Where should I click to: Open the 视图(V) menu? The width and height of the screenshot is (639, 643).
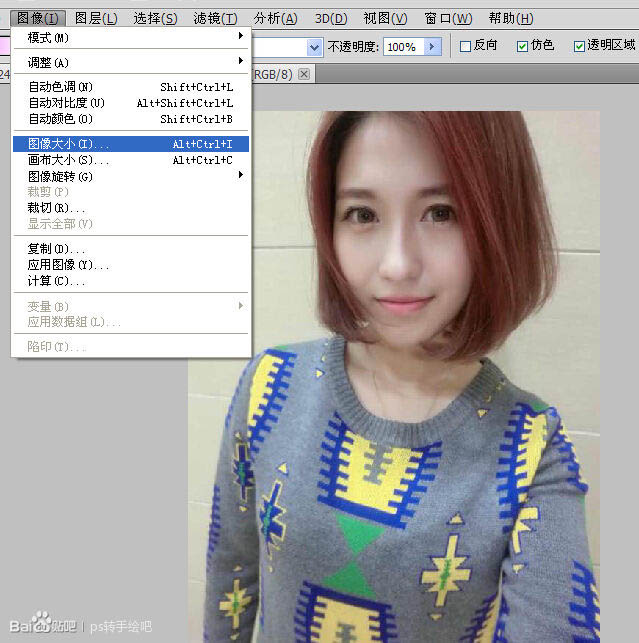pyautogui.click(x=386, y=18)
